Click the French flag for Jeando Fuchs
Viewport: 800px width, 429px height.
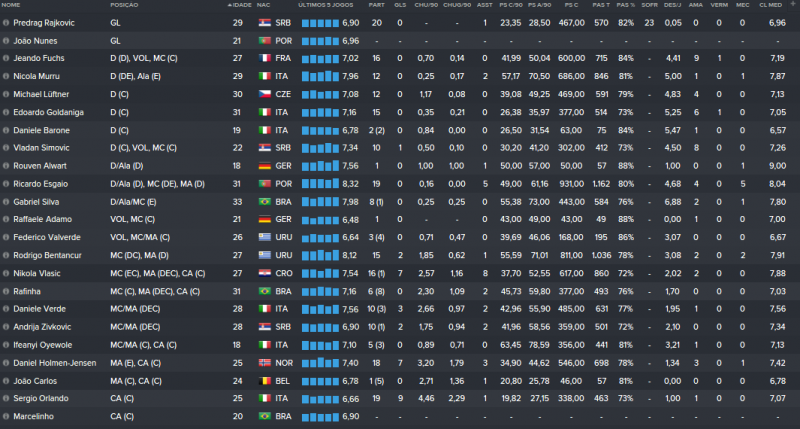264,58
